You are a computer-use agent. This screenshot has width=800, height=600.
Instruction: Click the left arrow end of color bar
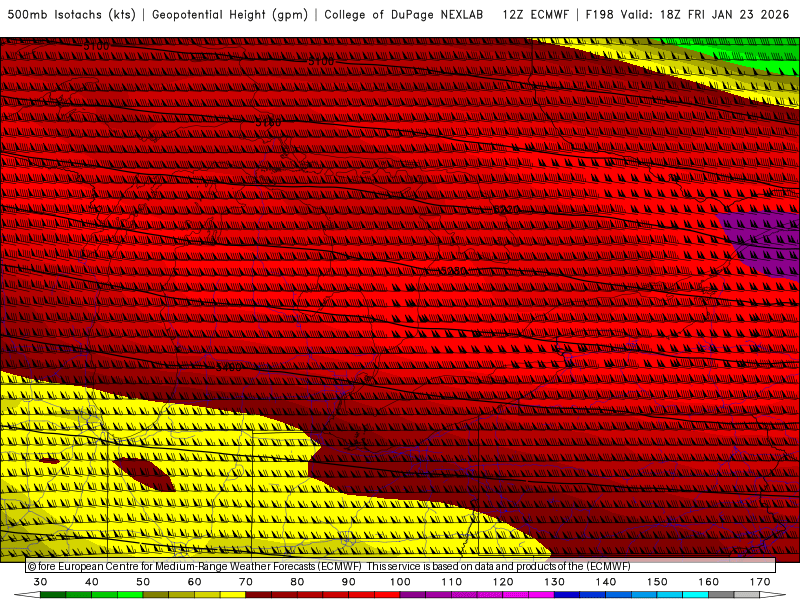pos(27,595)
